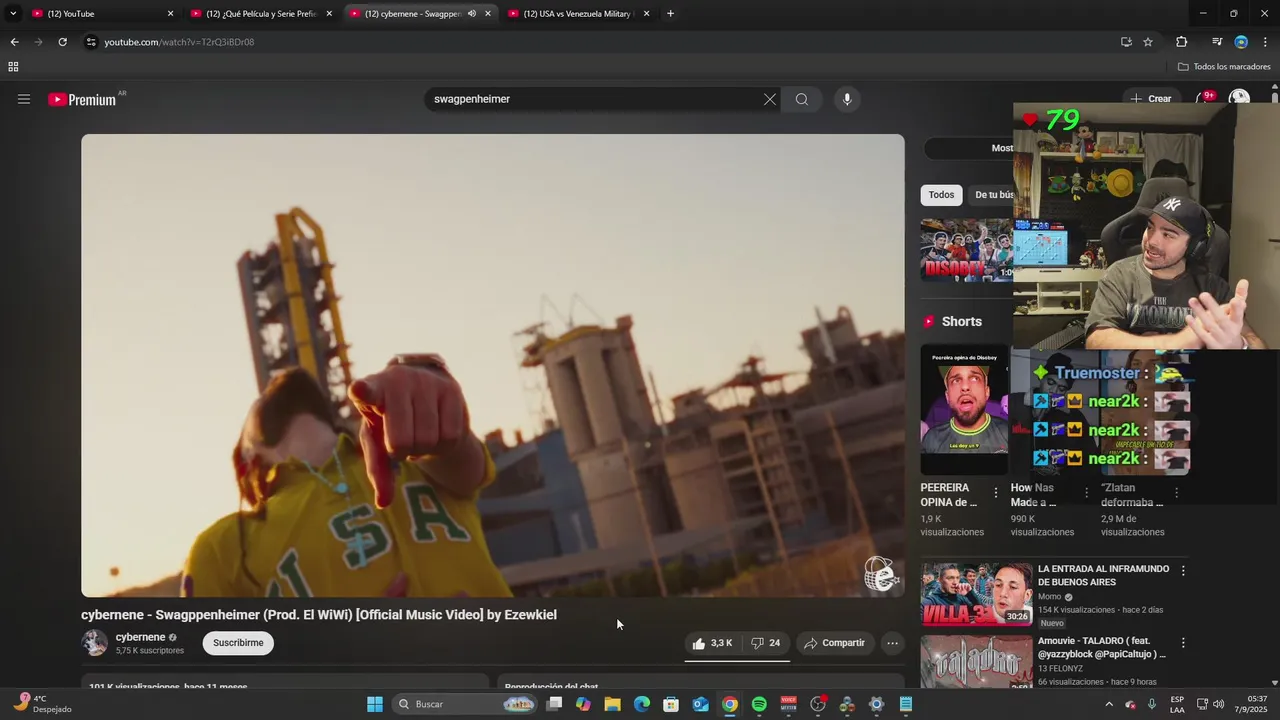The height and width of the screenshot is (720, 1280).
Task: Switch to ¿Qué Película y Serie tab
Action: (x=260, y=14)
